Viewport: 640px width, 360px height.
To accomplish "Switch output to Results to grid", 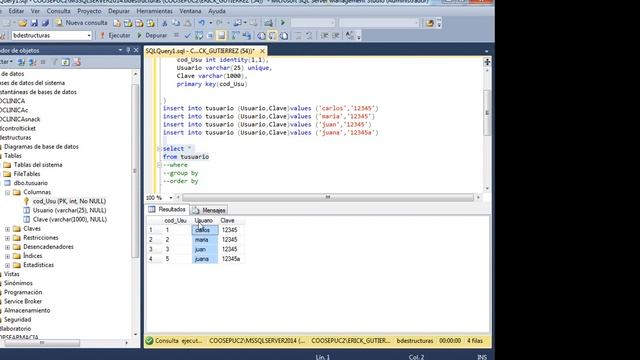I will coord(272,36).
